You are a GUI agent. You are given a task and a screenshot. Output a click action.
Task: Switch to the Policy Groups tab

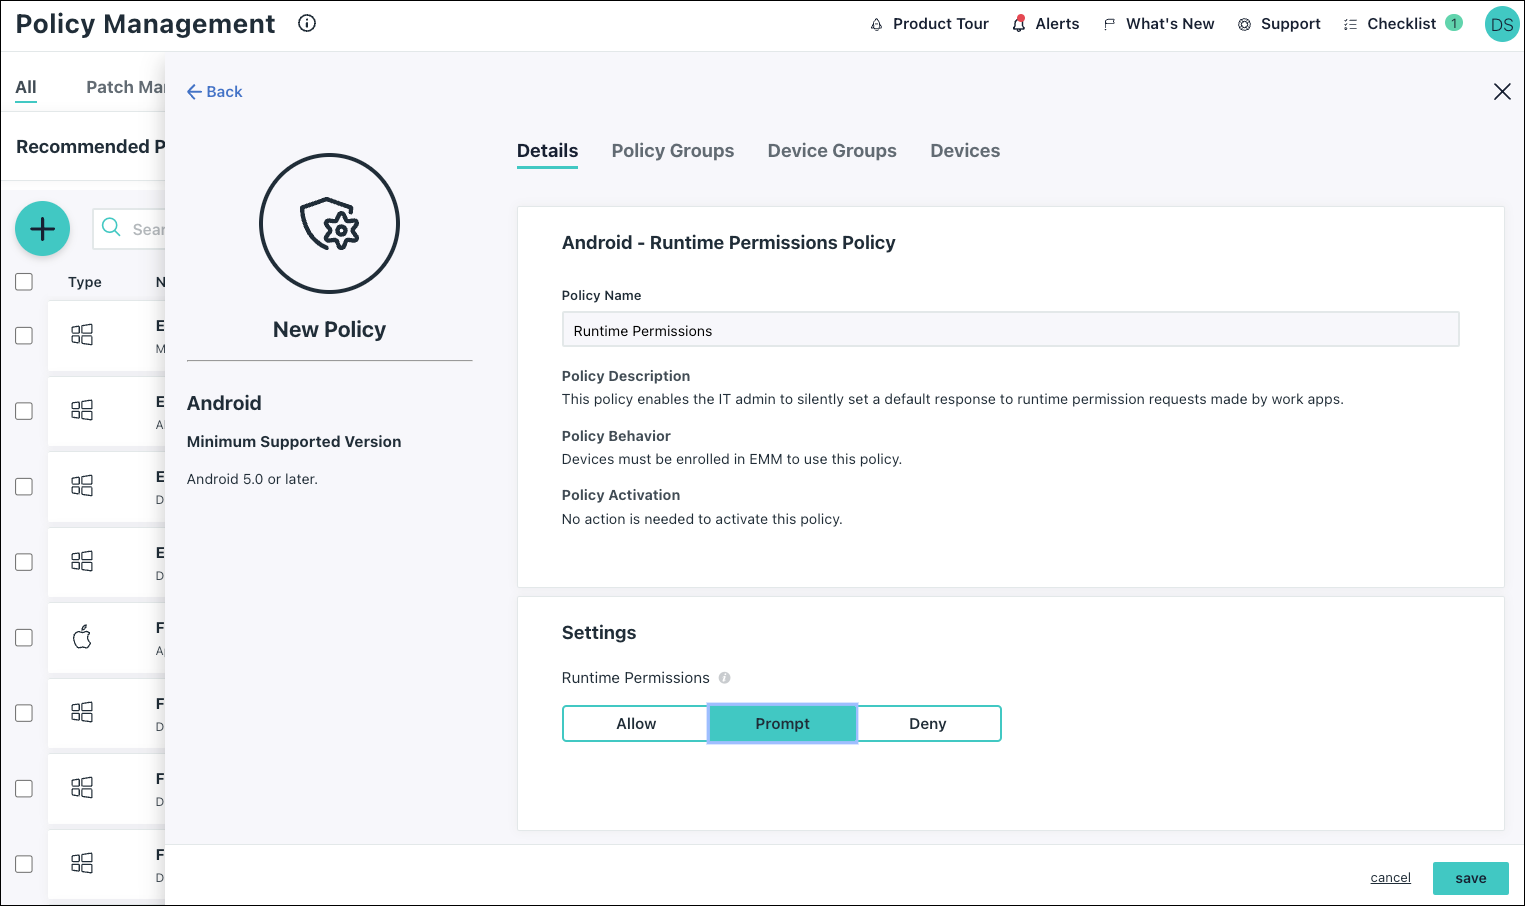[x=672, y=151]
